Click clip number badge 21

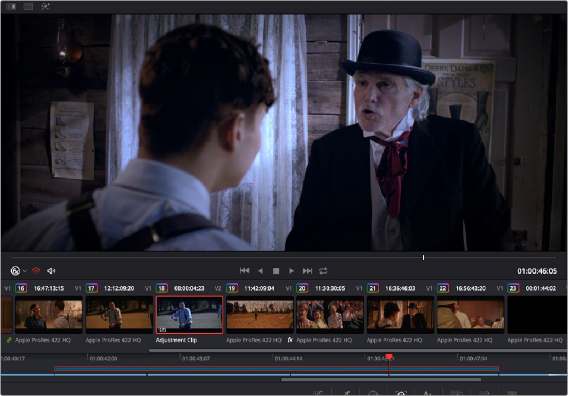(x=372, y=288)
